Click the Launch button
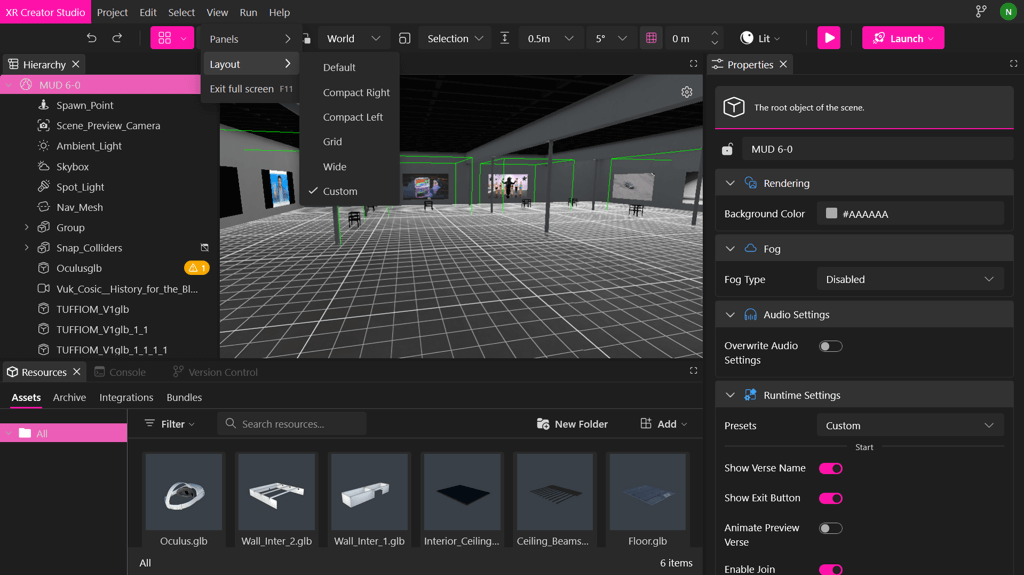 tap(903, 38)
